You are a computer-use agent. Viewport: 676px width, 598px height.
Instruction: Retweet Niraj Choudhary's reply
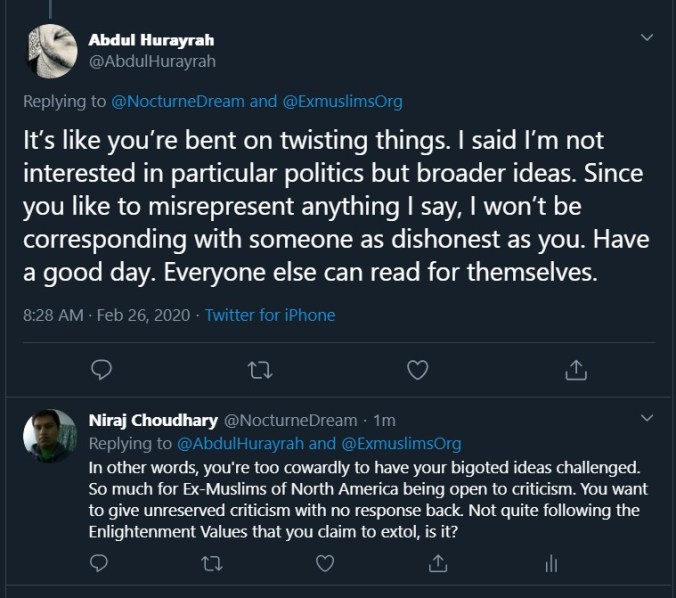coord(212,564)
